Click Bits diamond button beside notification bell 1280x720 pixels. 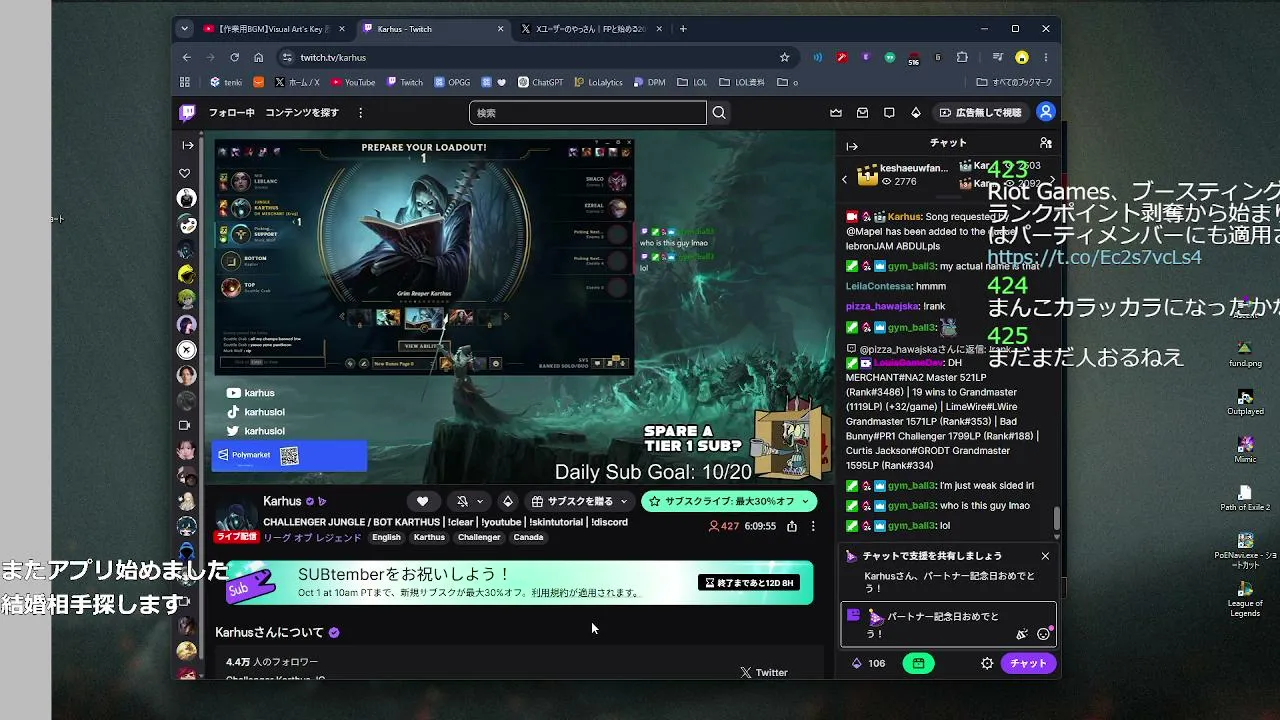[x=507, y=501]
